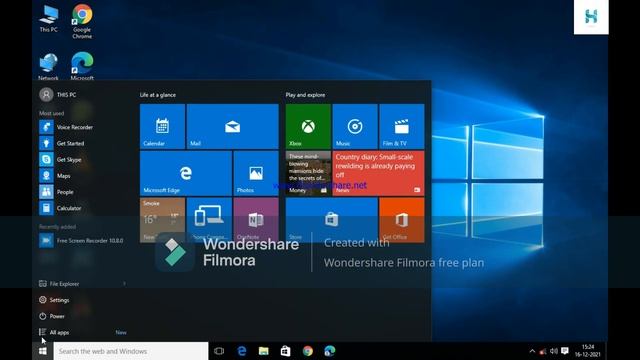Open the Get Office tile
This screenshot has height=360, width=640.
tap(402, 220)
